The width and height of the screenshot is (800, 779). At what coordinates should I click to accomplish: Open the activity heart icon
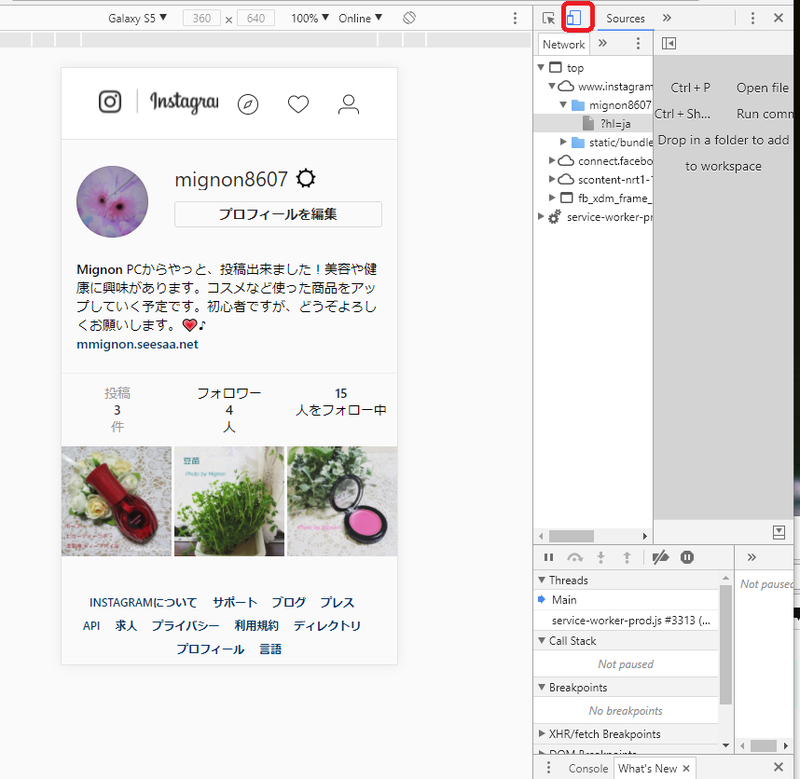[x=298, y=104]
